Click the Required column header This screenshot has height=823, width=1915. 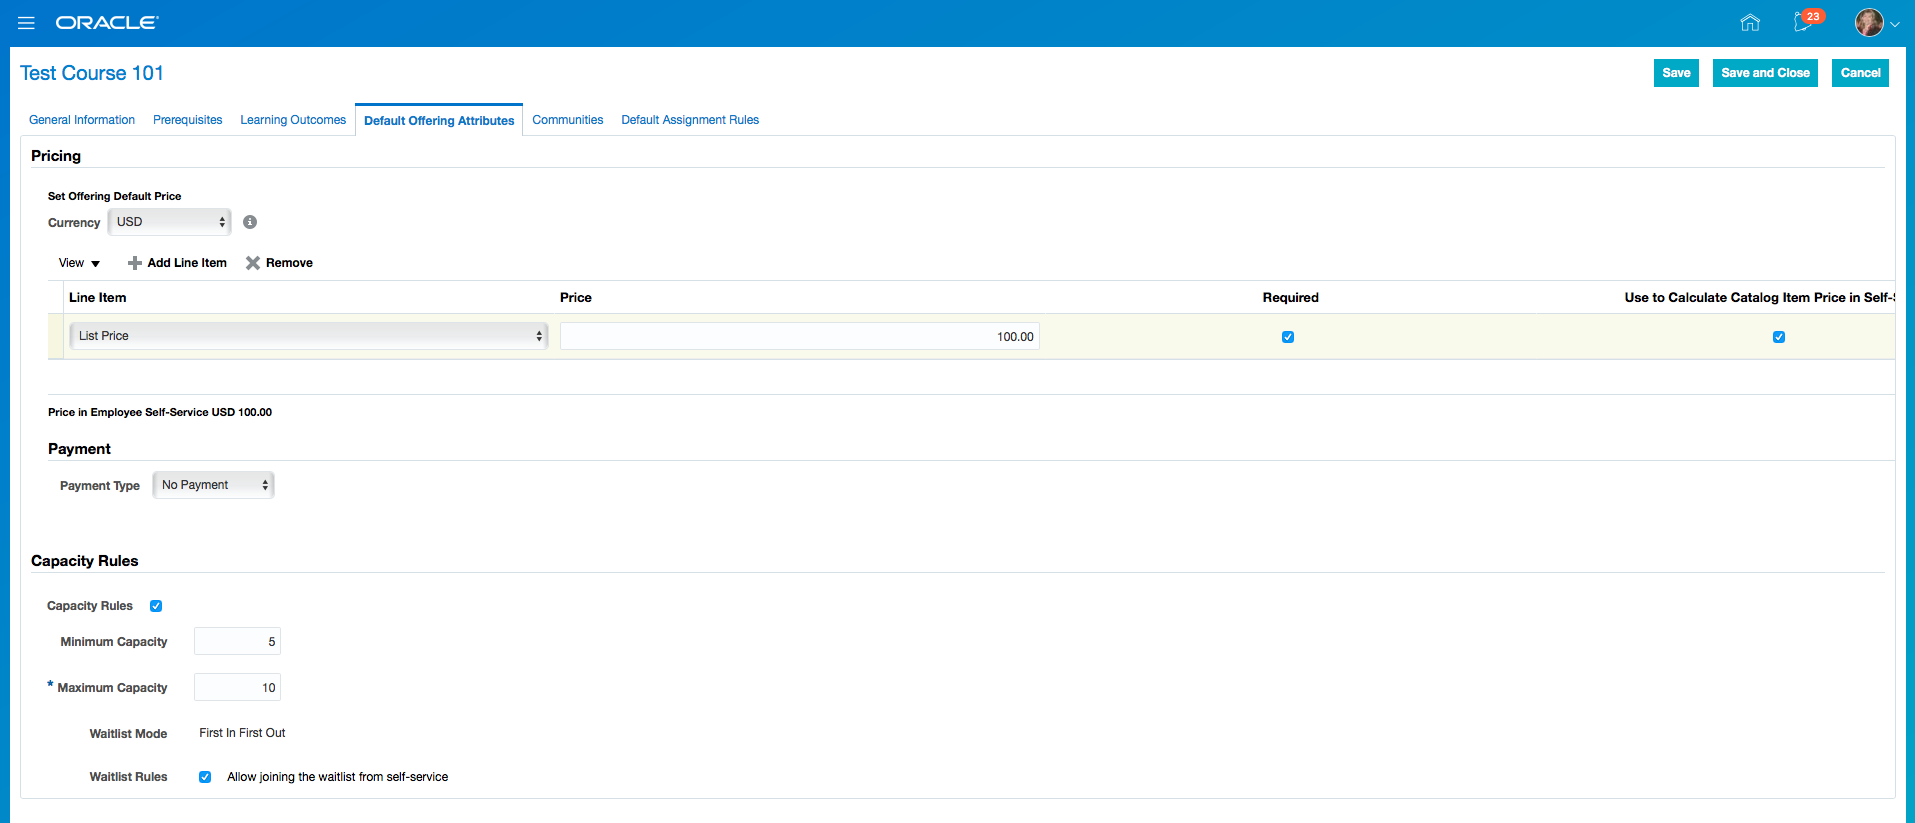point(1291,298)
